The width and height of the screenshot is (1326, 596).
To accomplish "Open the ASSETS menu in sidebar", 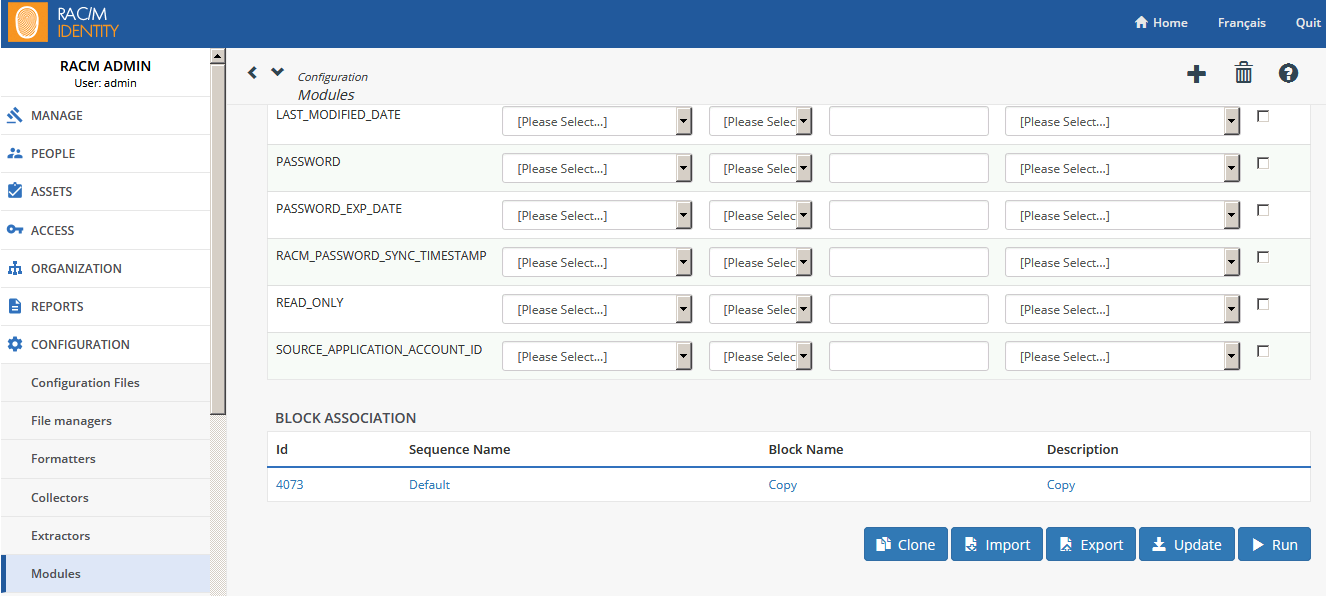I will 105,191.
